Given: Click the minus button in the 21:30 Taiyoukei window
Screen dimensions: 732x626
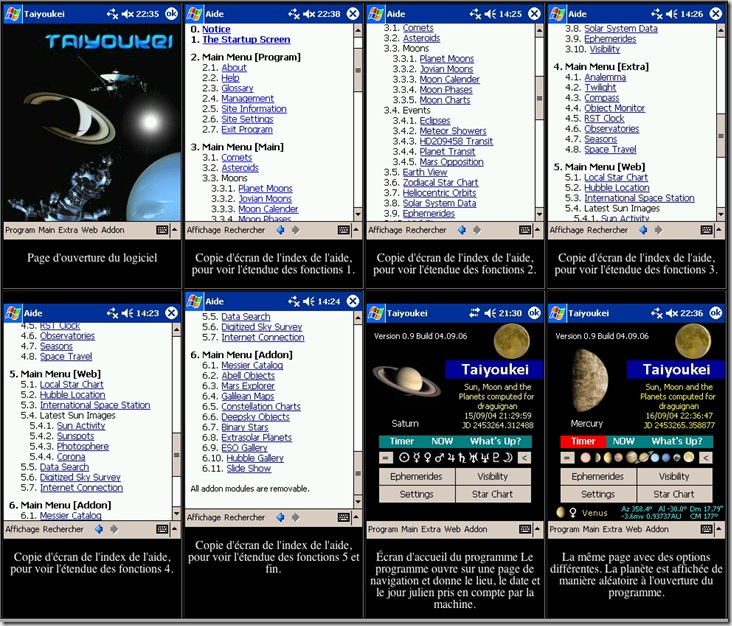Looking at the screenshot, I should (385, 458).
